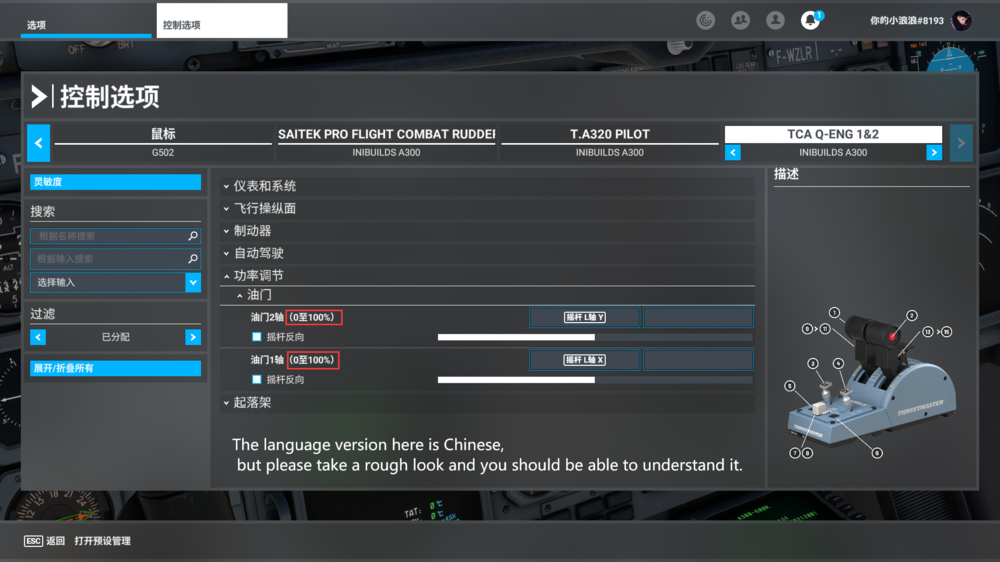Open the single-person profile icon

775,20
